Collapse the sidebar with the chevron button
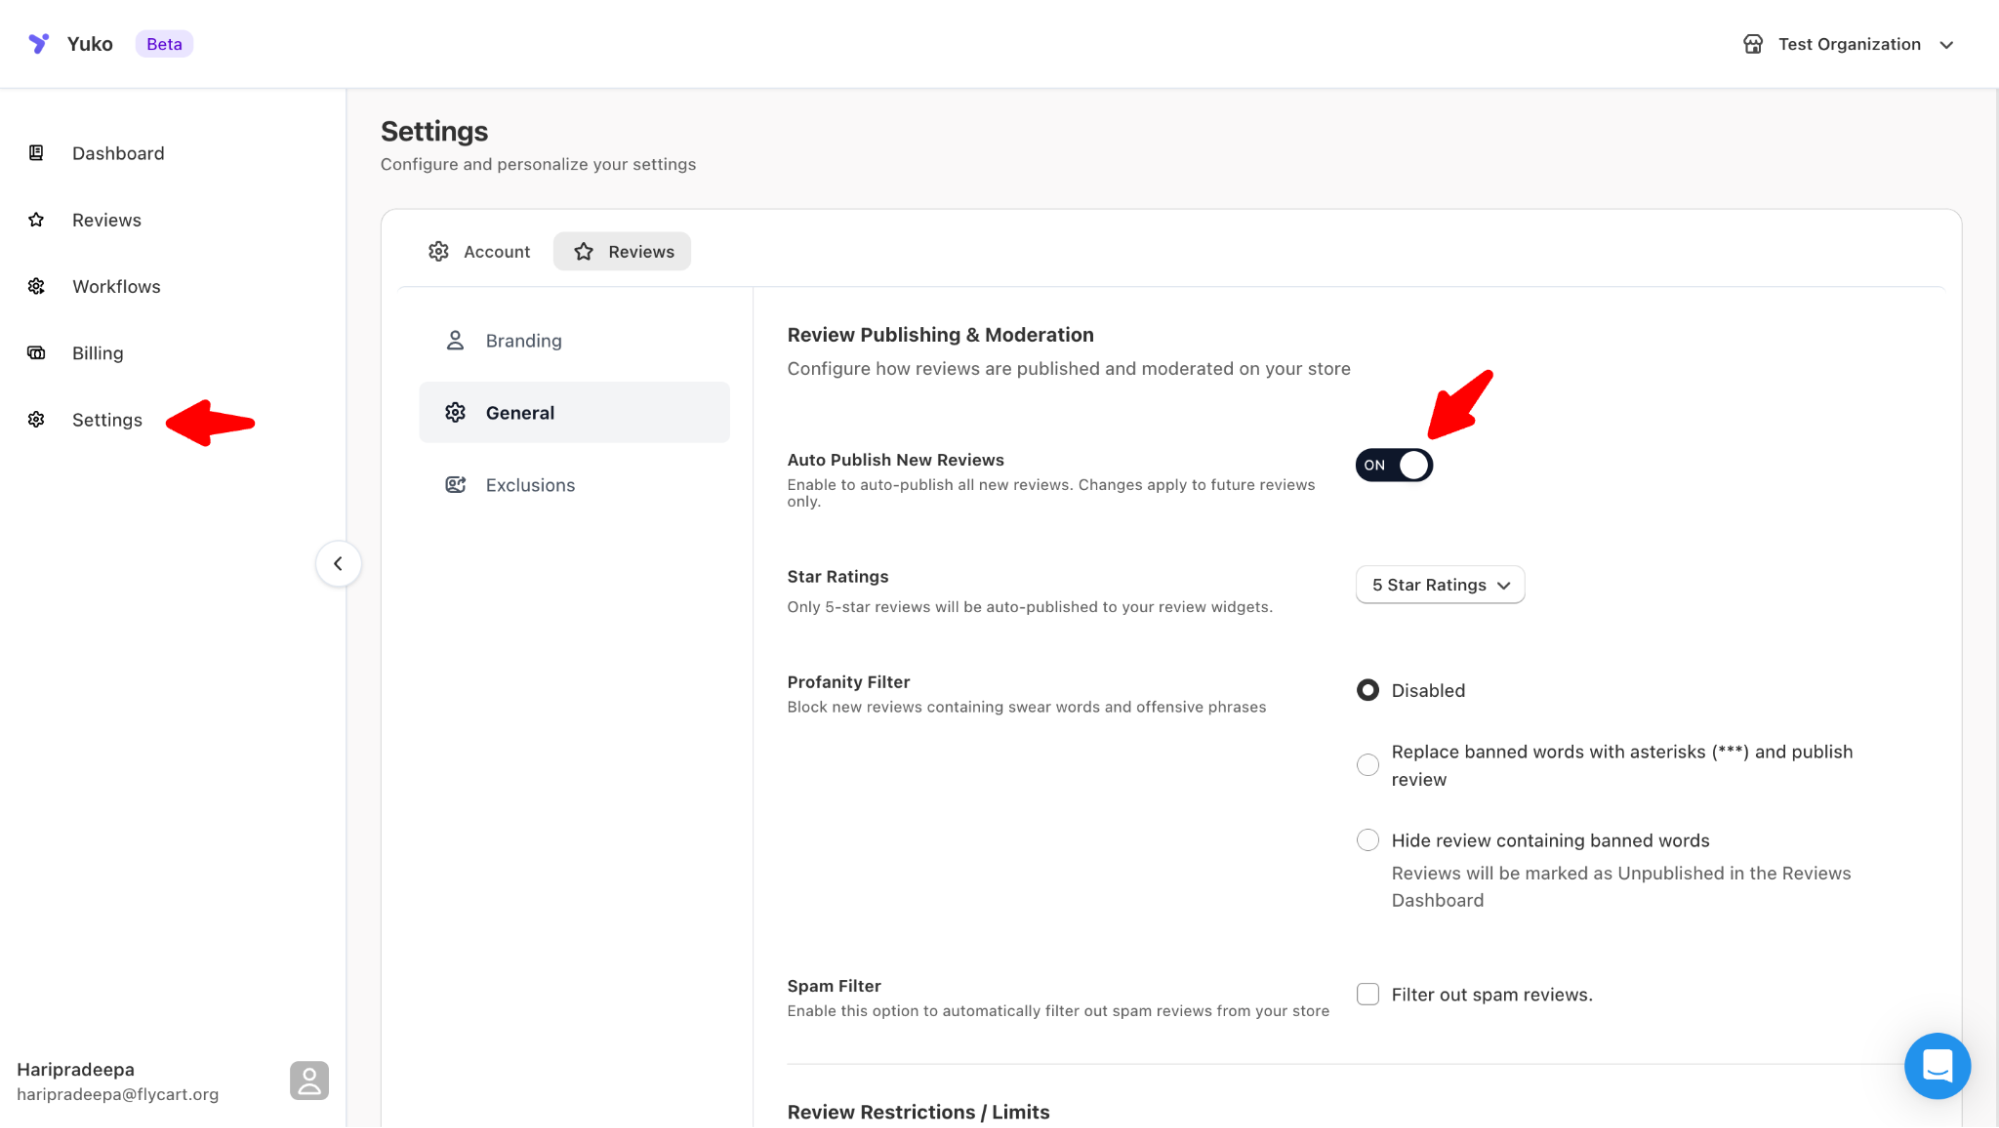Viewport: 1999px width, 1128px height. click(x=338, y=564)
